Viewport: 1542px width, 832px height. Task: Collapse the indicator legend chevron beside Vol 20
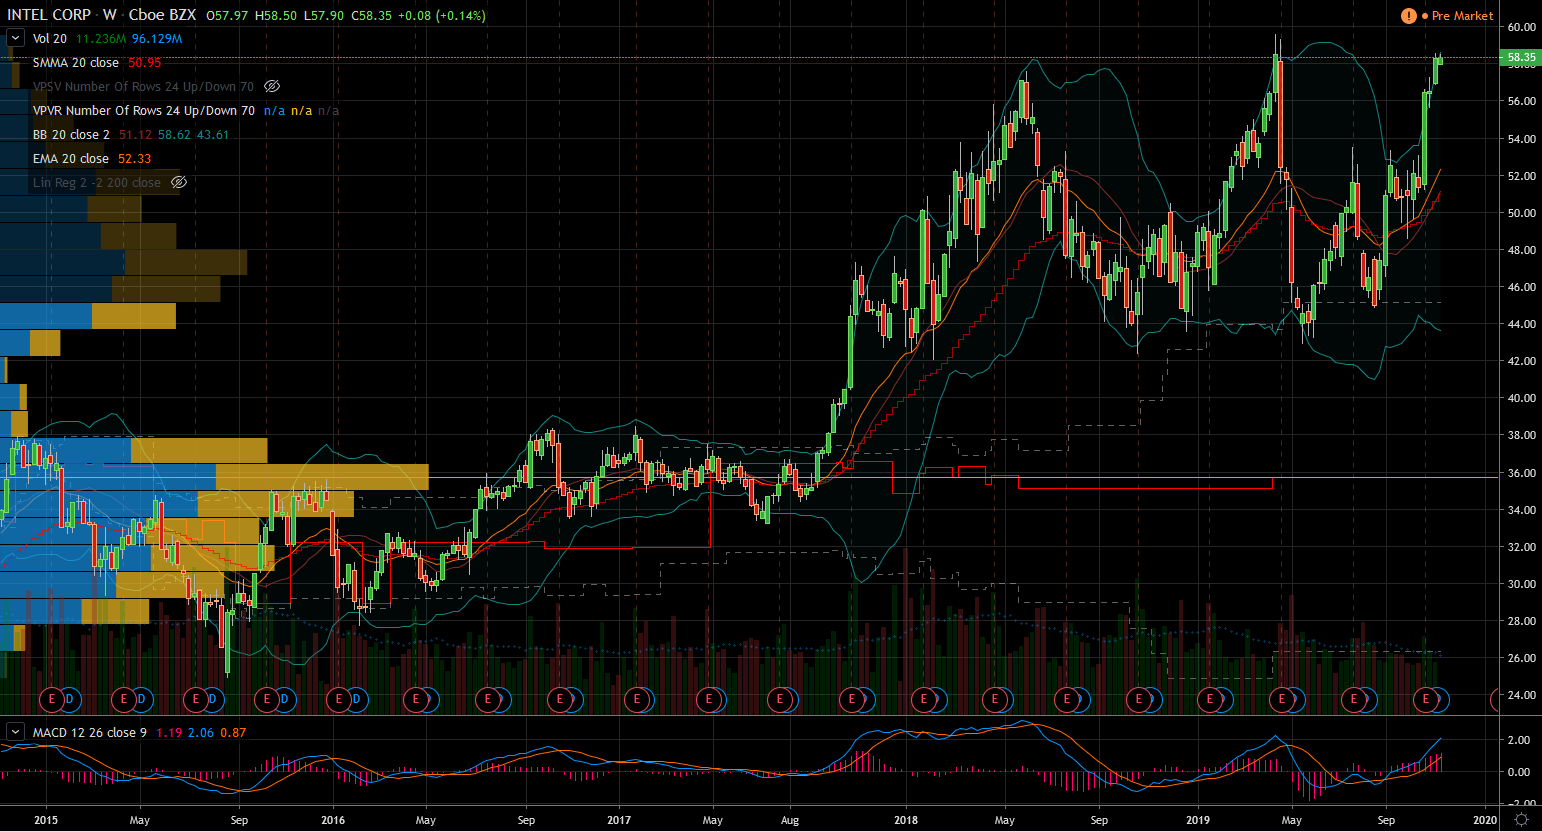coord(15,39)
